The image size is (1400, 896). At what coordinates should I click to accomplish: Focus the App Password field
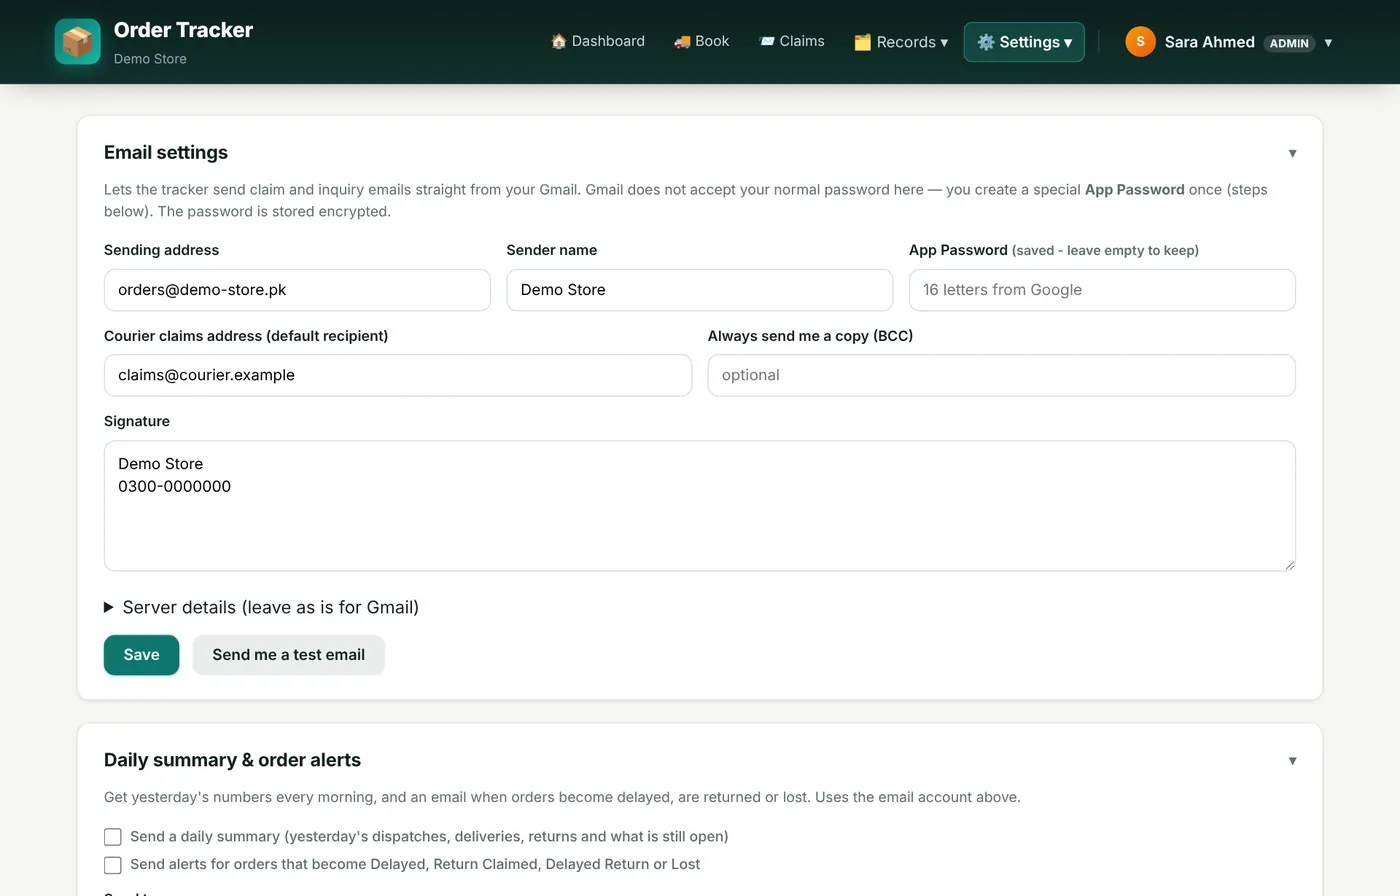(1102, 290)
